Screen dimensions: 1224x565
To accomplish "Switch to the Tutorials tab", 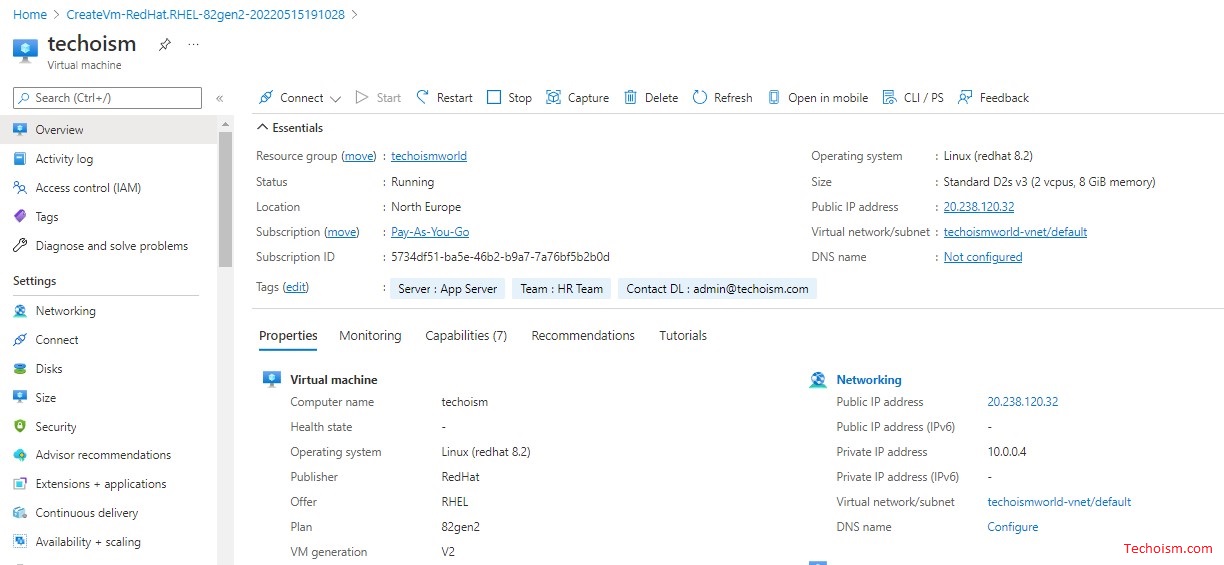I will [683, 336].
